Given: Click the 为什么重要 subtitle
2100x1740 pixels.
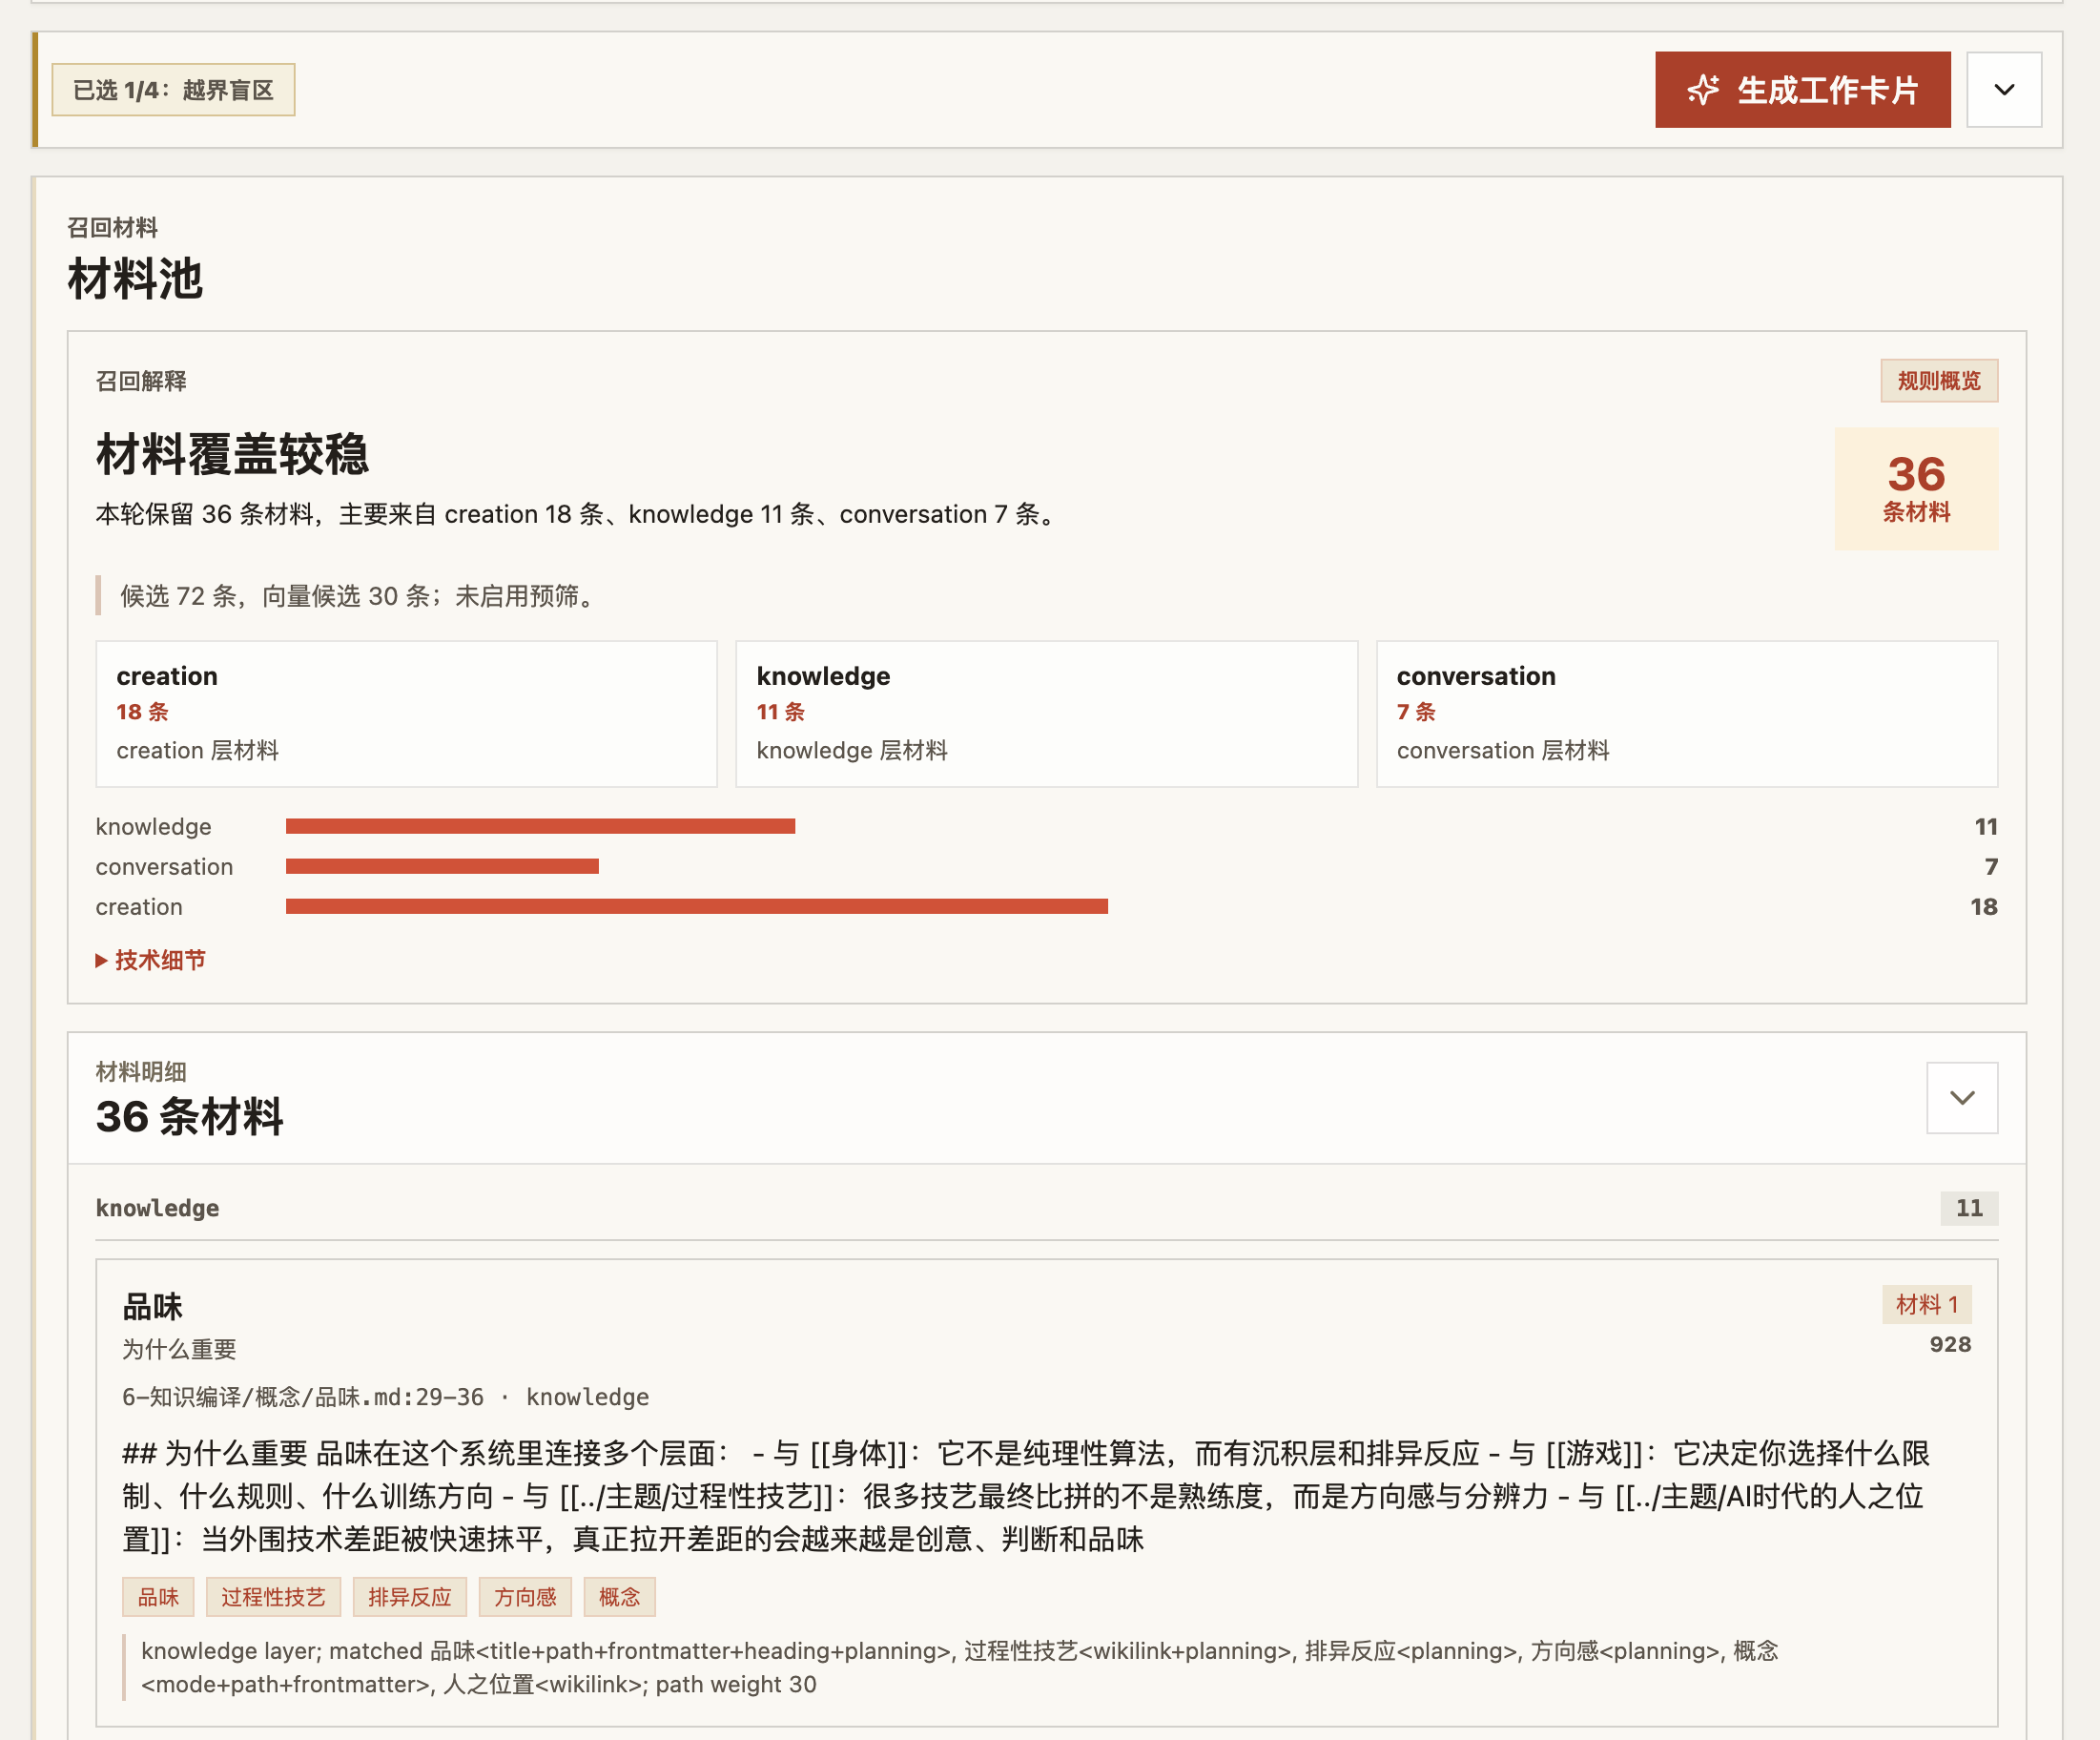Looking at the screenshot, I should coord(179,1349).
